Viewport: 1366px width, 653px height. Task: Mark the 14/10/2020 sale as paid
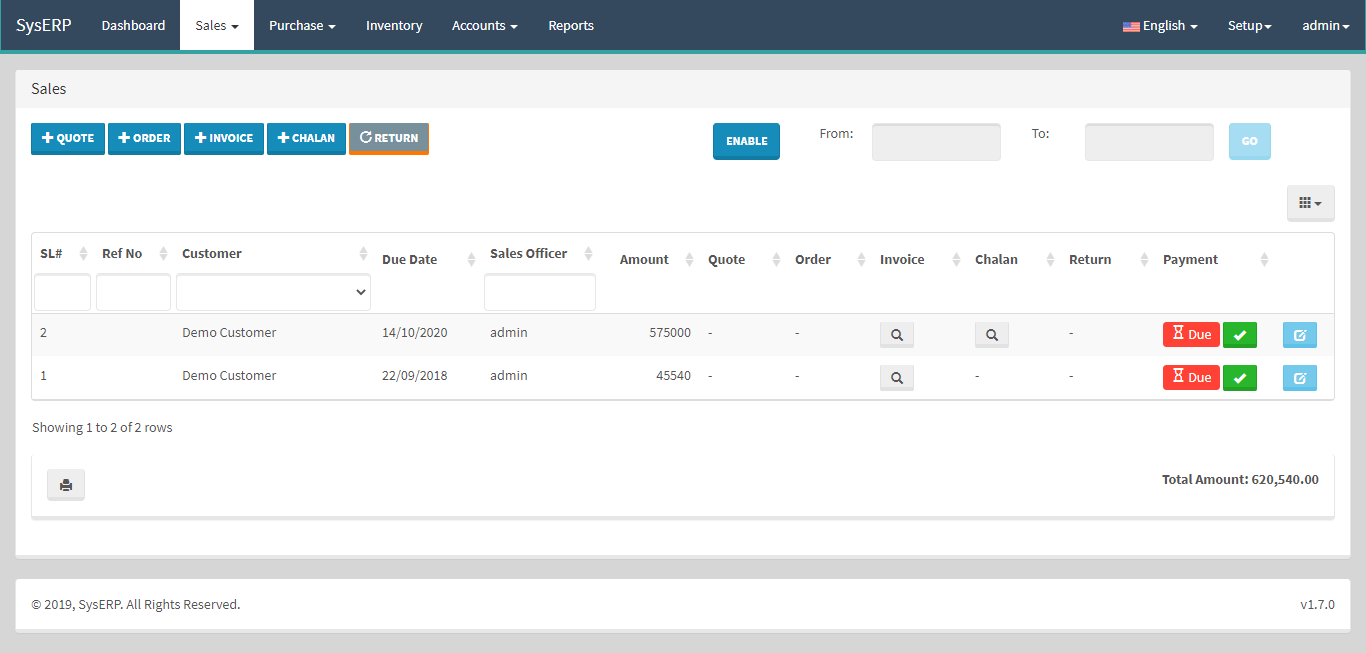[x=1240, y=335]
